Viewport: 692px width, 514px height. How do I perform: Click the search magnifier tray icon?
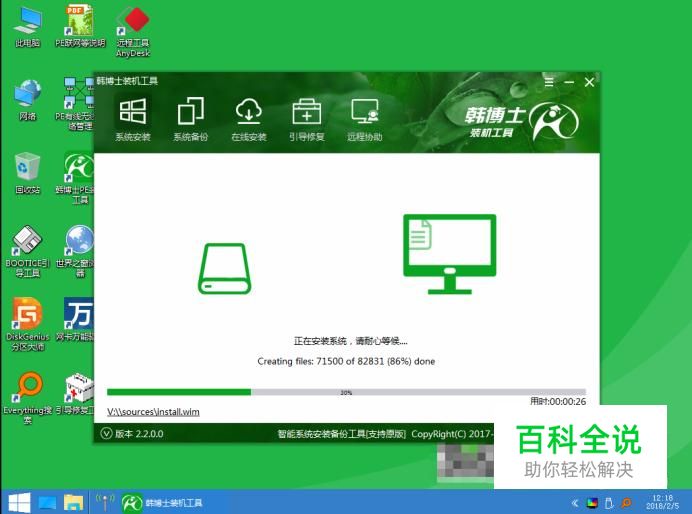[626, 503]
